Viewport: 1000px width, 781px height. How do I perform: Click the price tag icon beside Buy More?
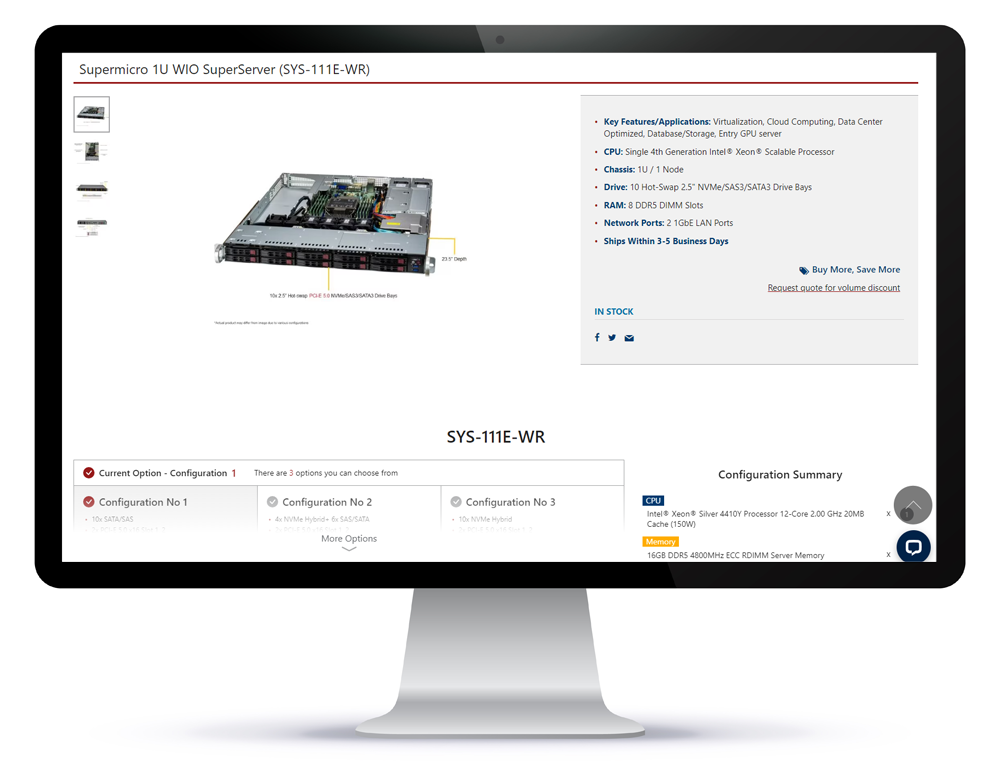click(x=803, y=268)
